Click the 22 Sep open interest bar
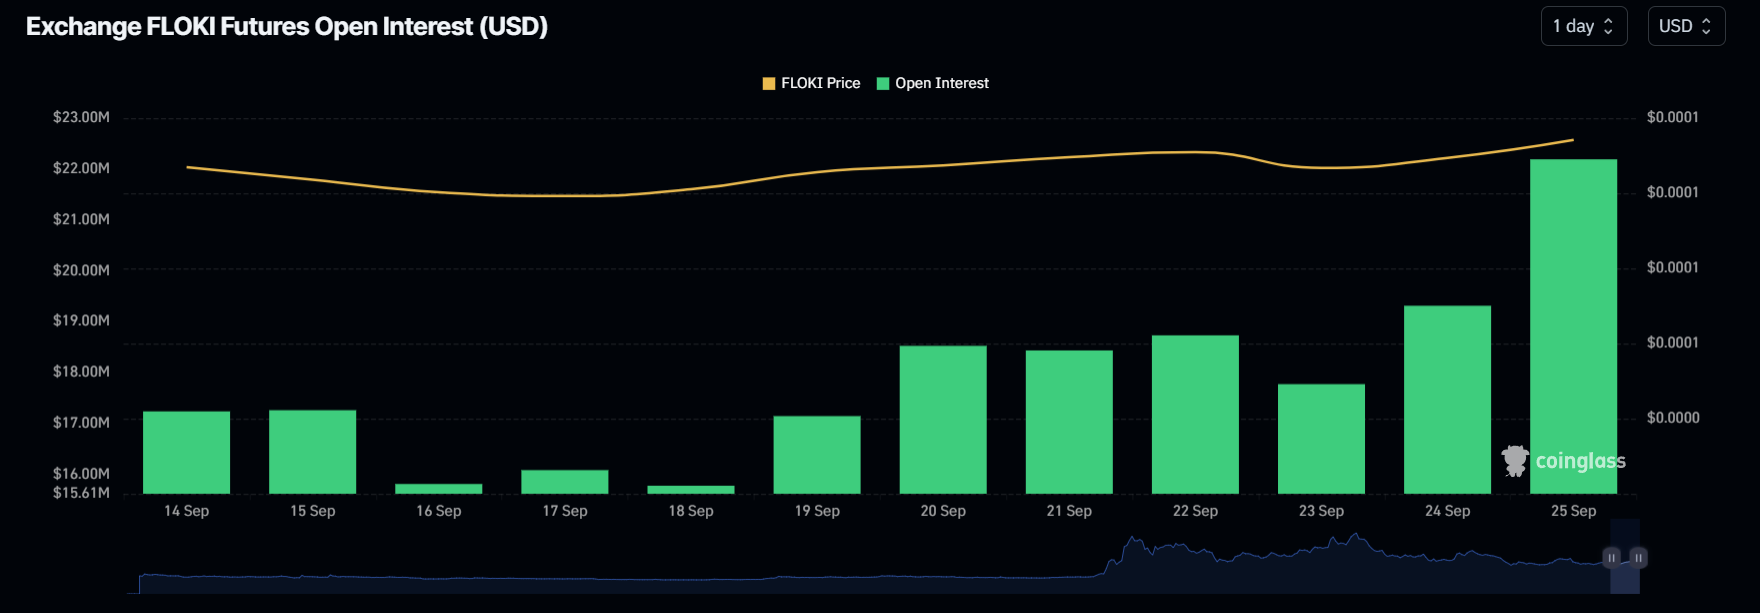Image resolution: width=1760 pixels, height=613 pixels. (1194, 415)
